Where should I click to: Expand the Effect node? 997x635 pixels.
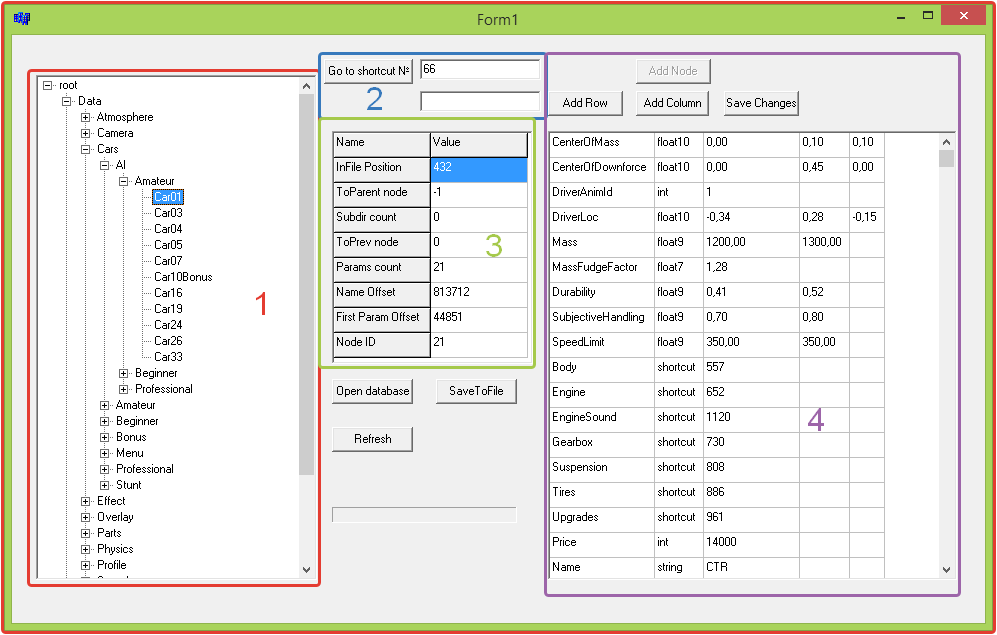[85, 502]
